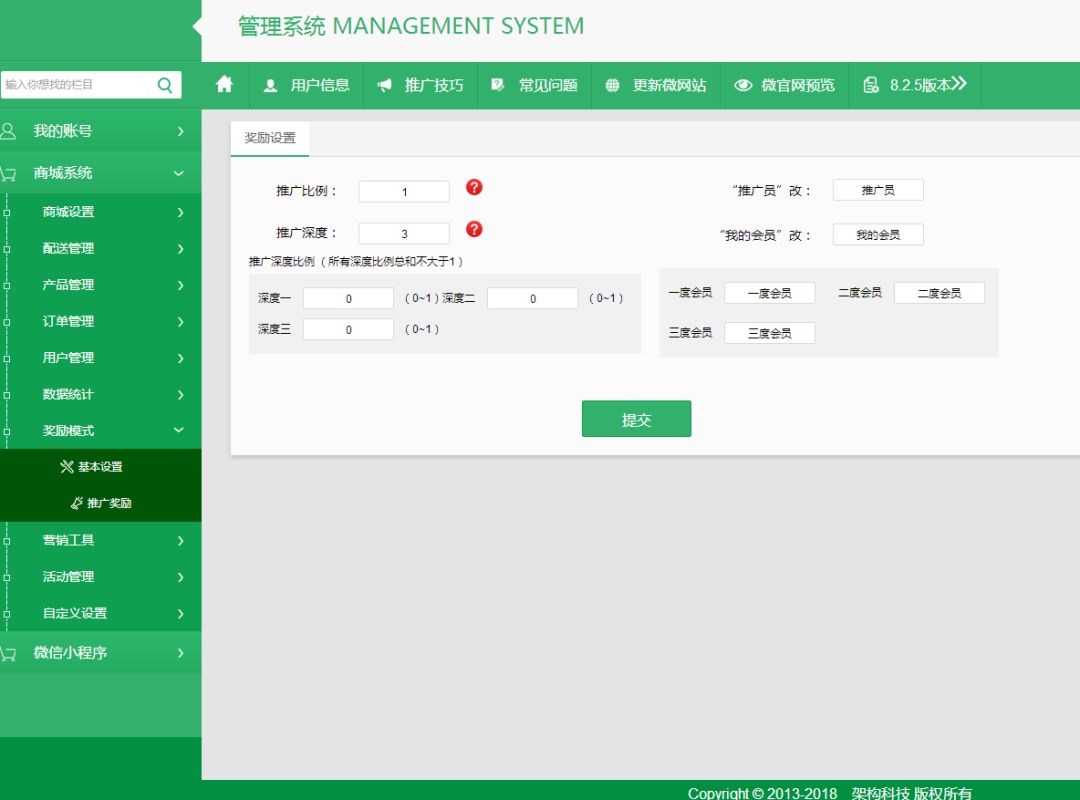
Task: Click the home icon in the top navigation
Action: click(x=224, y=85)
